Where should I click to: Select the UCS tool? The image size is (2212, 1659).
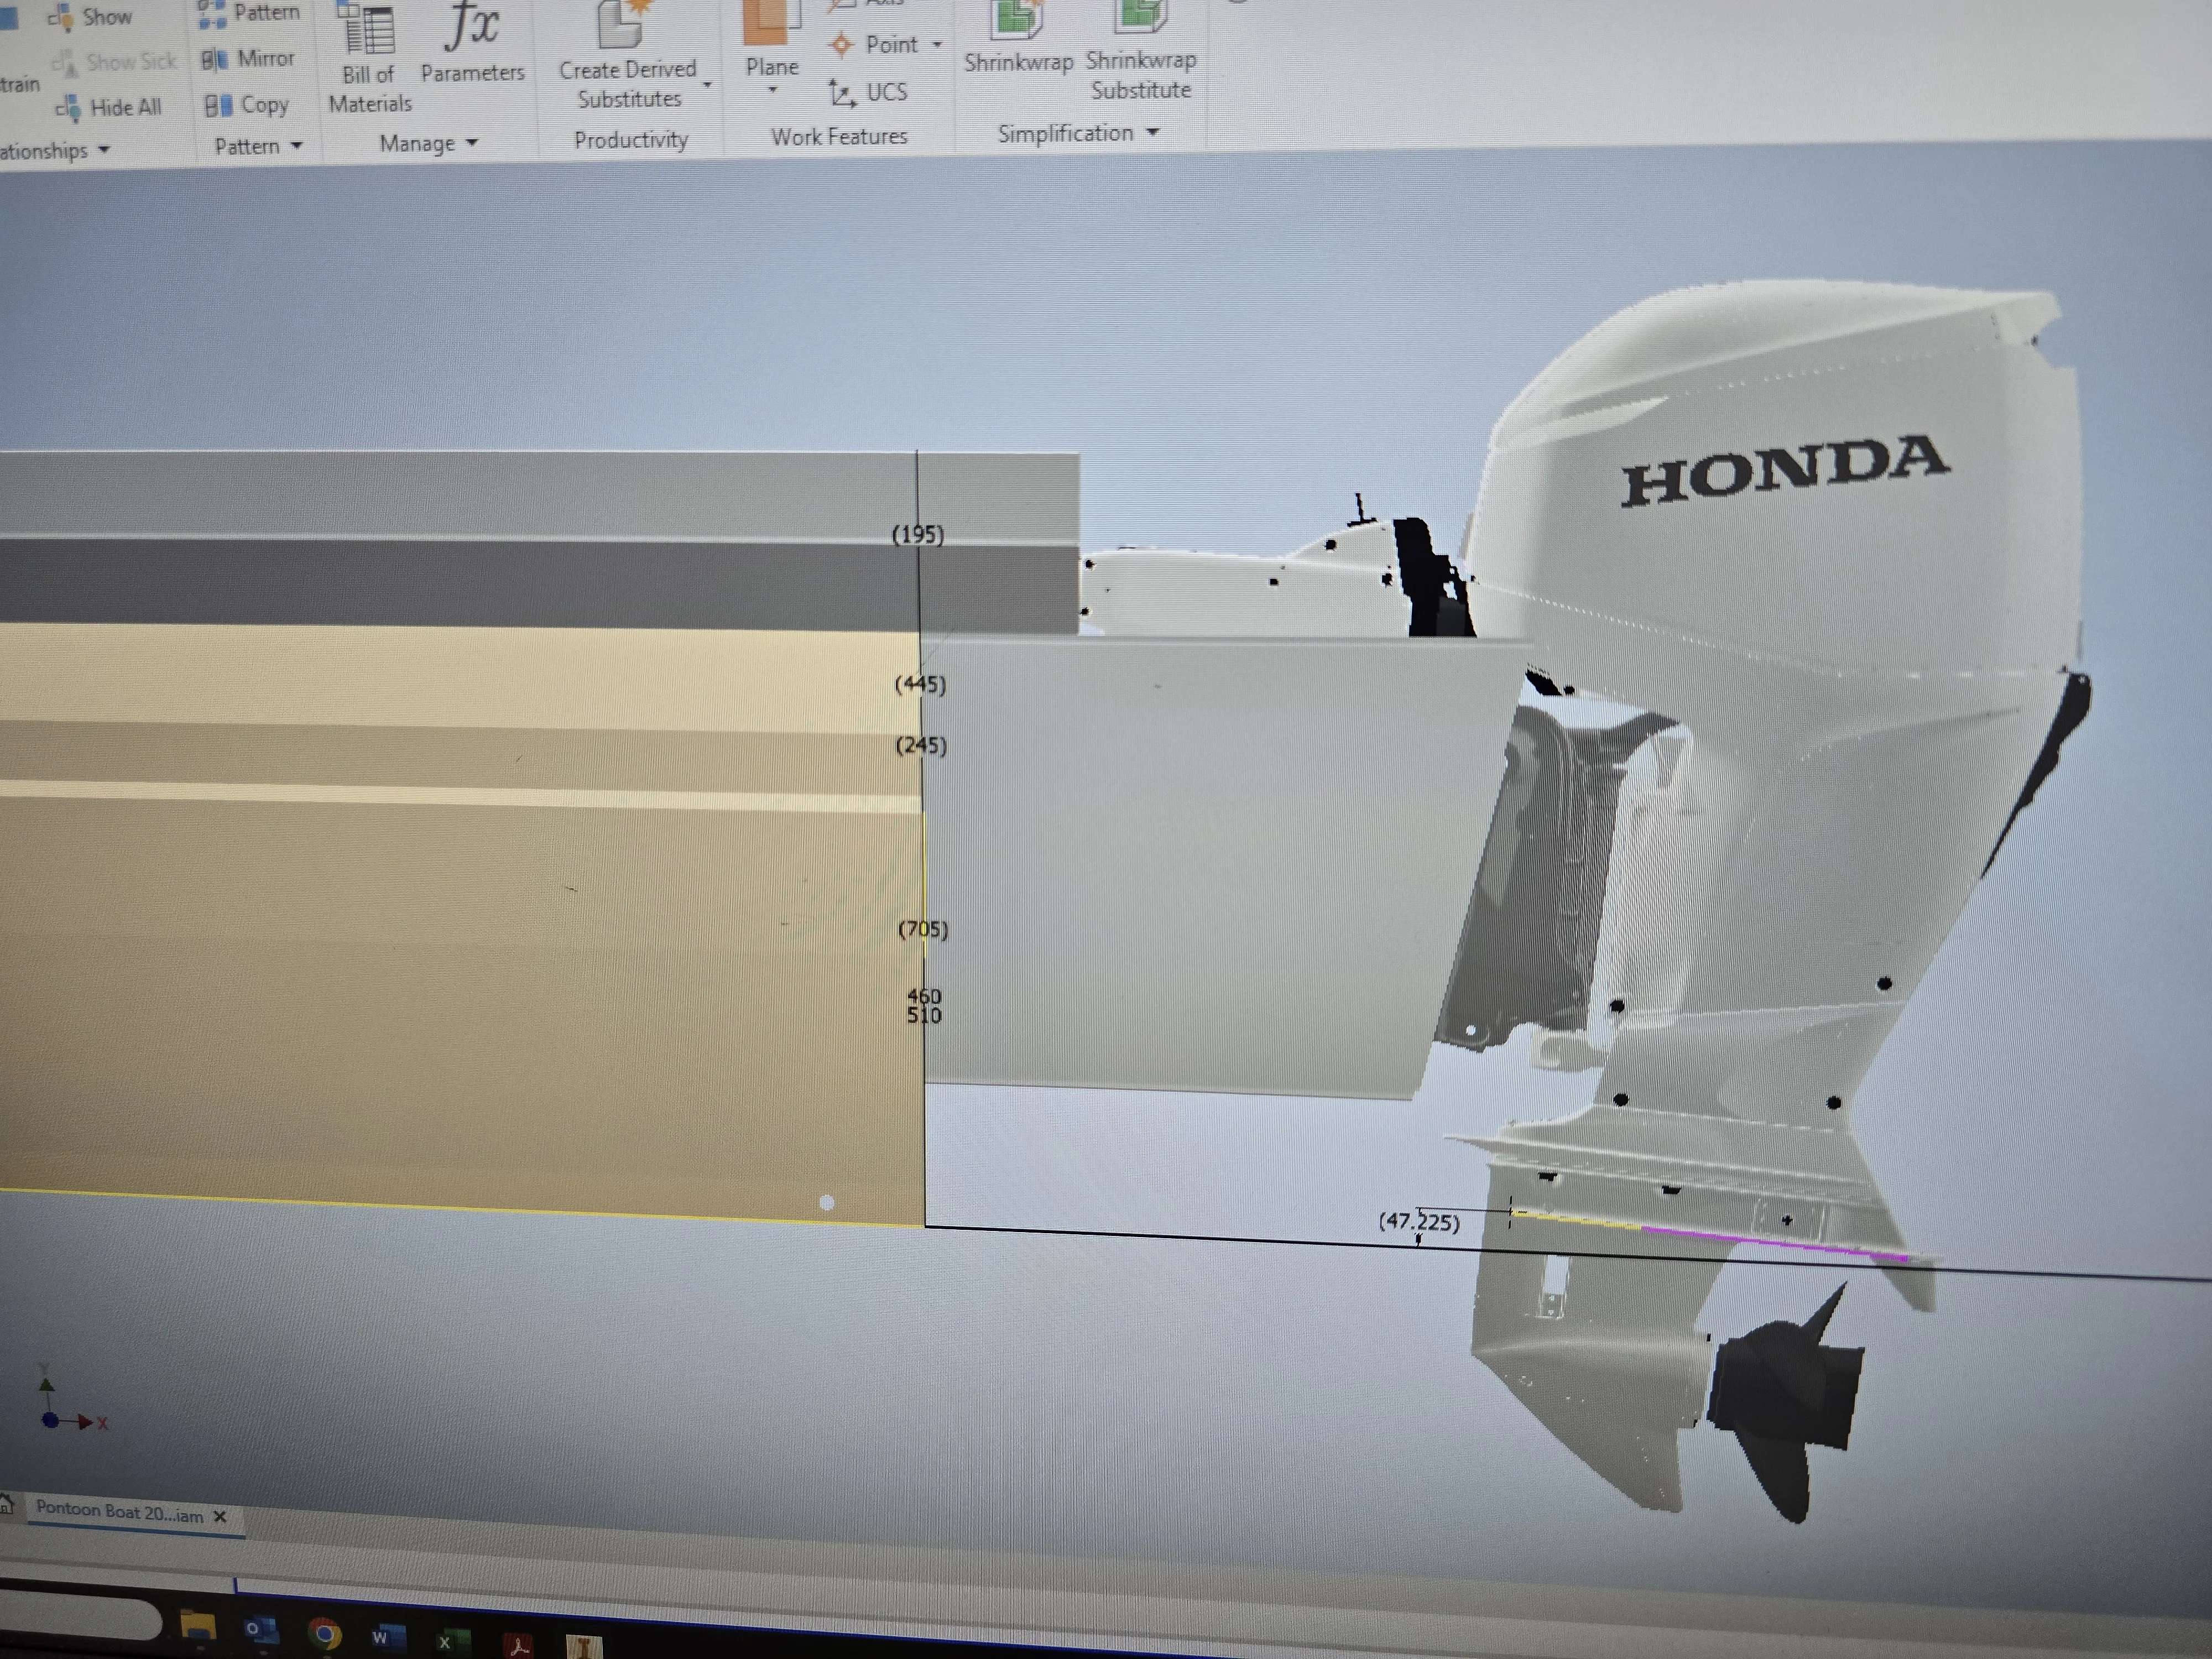point(868,93)
